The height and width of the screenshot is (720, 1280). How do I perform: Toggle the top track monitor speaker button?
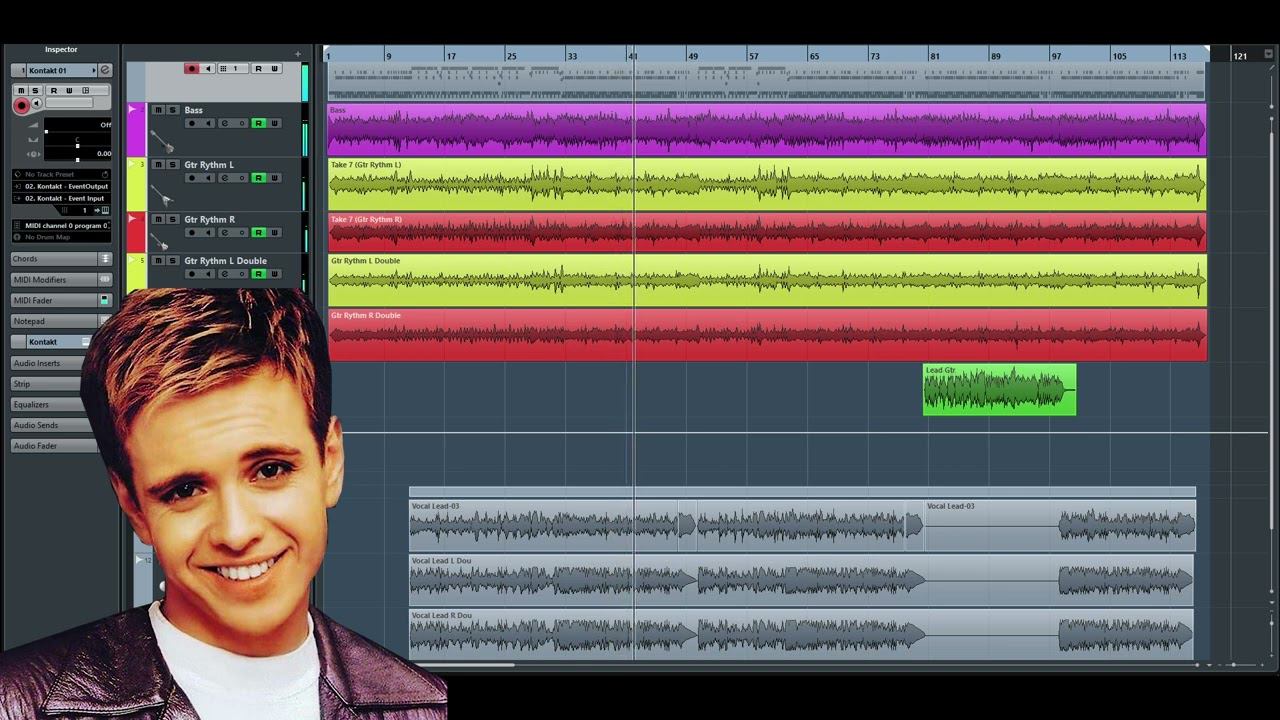pos(208,68)
